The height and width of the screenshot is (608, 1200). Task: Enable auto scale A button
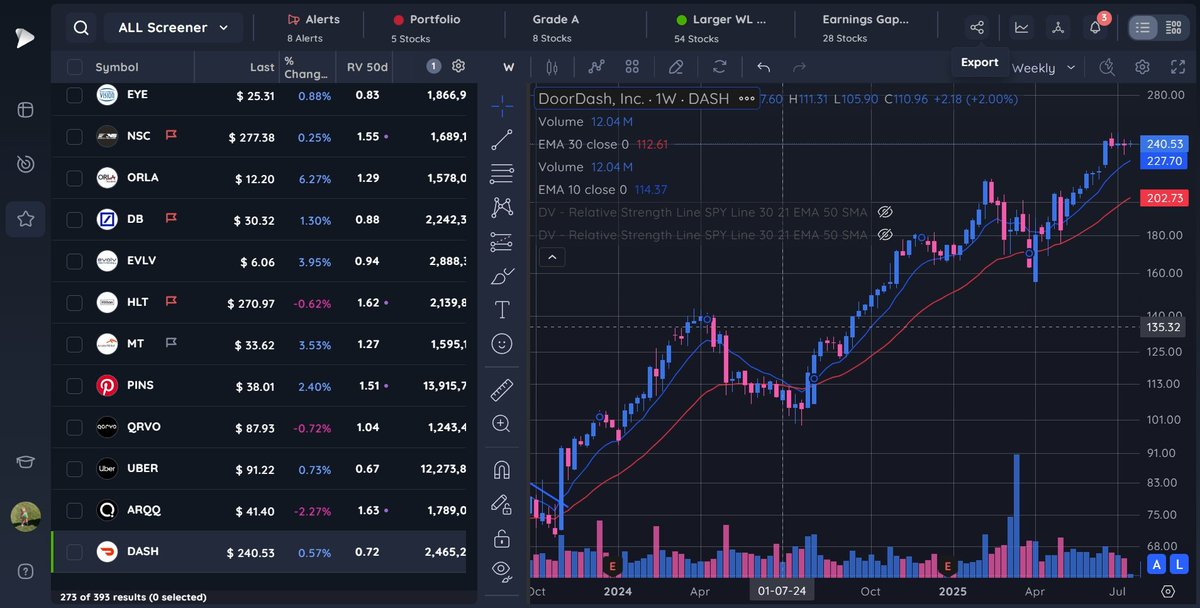pos(1156,565)
